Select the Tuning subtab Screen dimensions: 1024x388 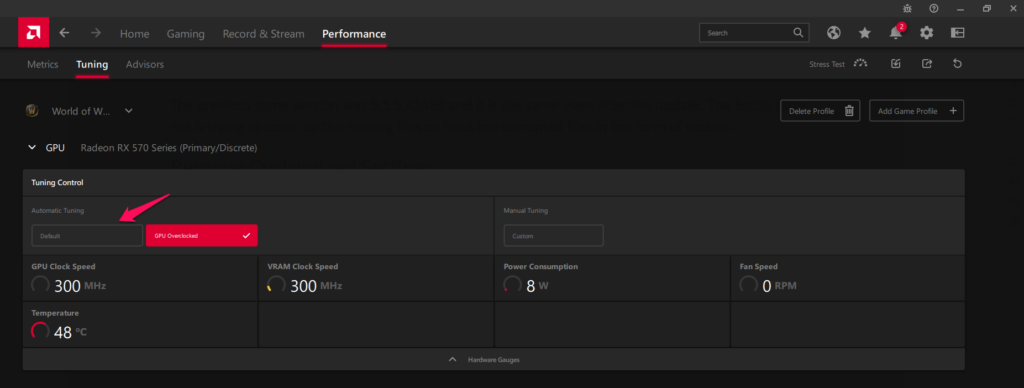click(x=92, y=65)
